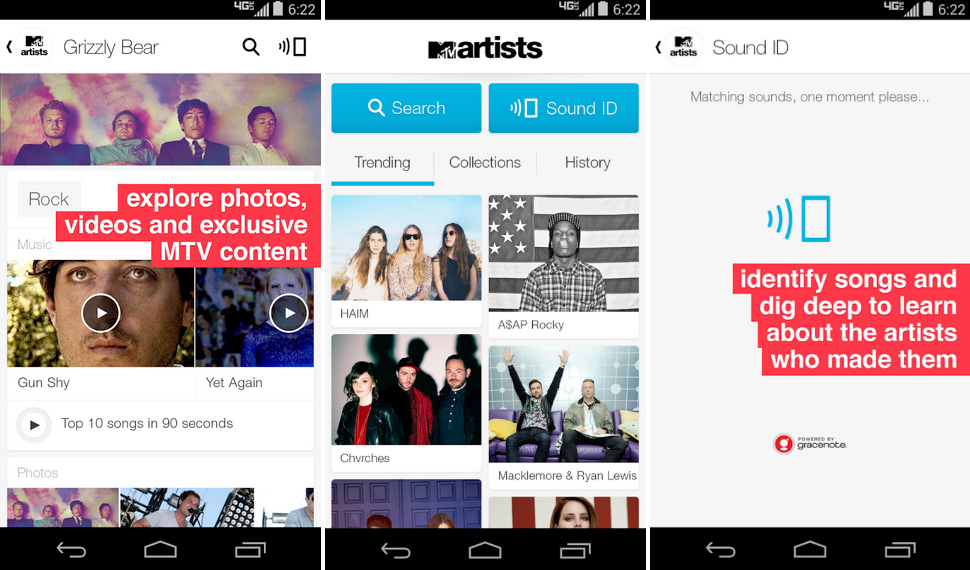This screenshot has width=970, height=570.
Task: Switch to the History tab
Action: click(x=588, y=163)
